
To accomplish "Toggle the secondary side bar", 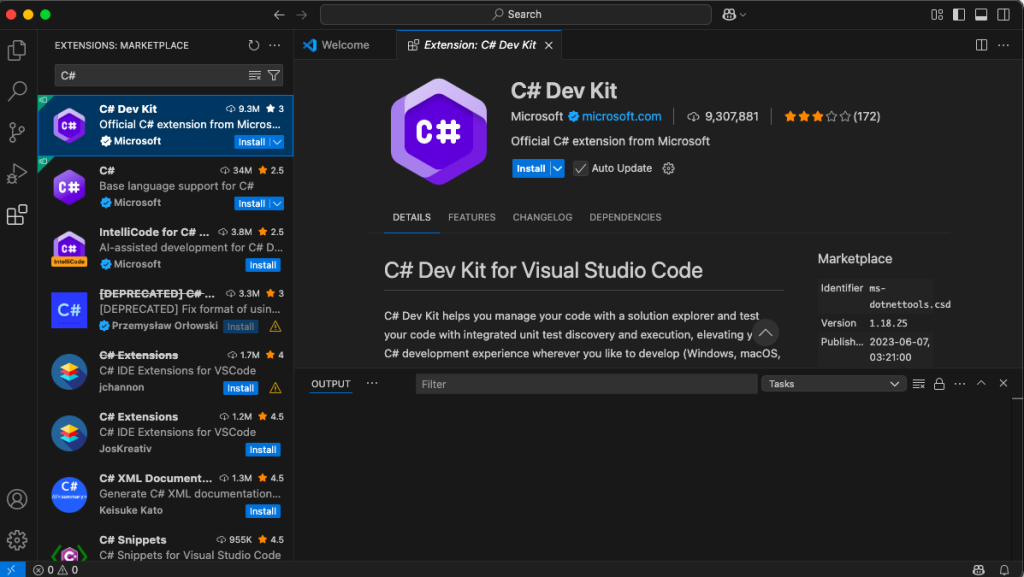I will click(x=1003, y=14).
